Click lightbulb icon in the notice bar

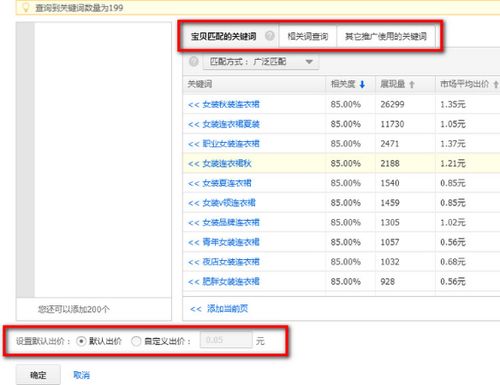26,7
